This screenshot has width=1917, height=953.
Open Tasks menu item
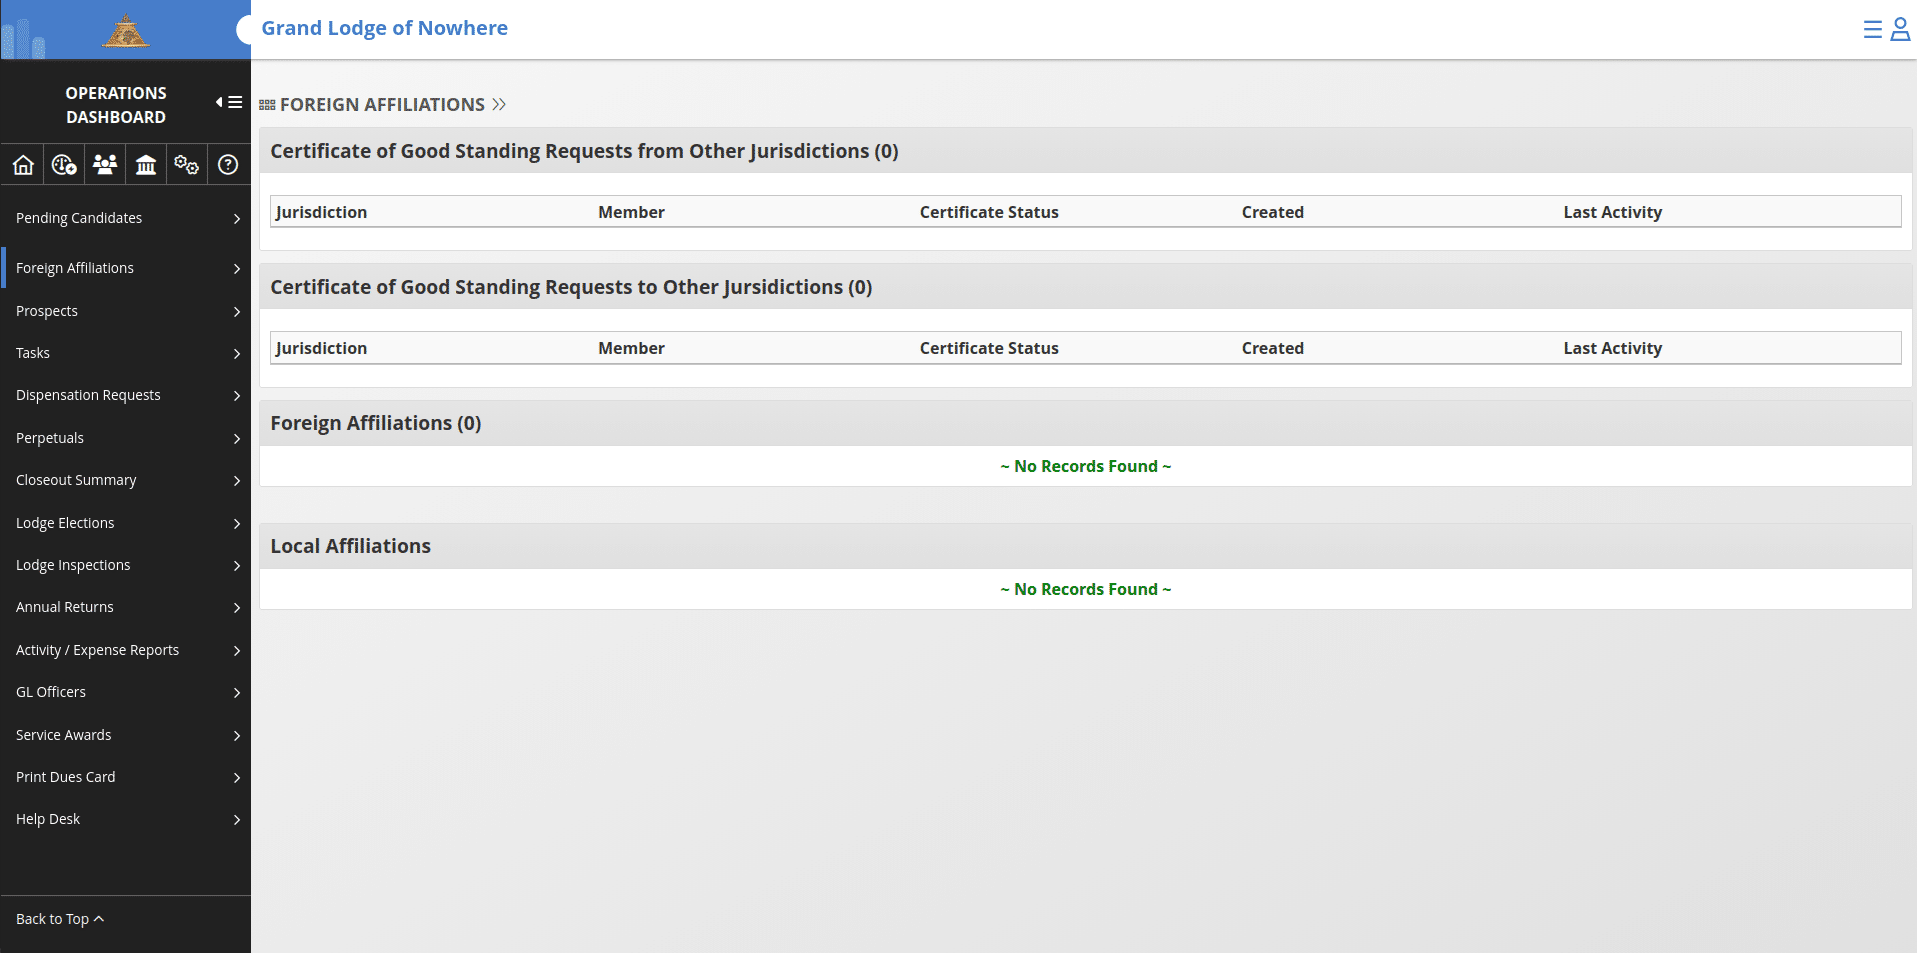[126, 353]
